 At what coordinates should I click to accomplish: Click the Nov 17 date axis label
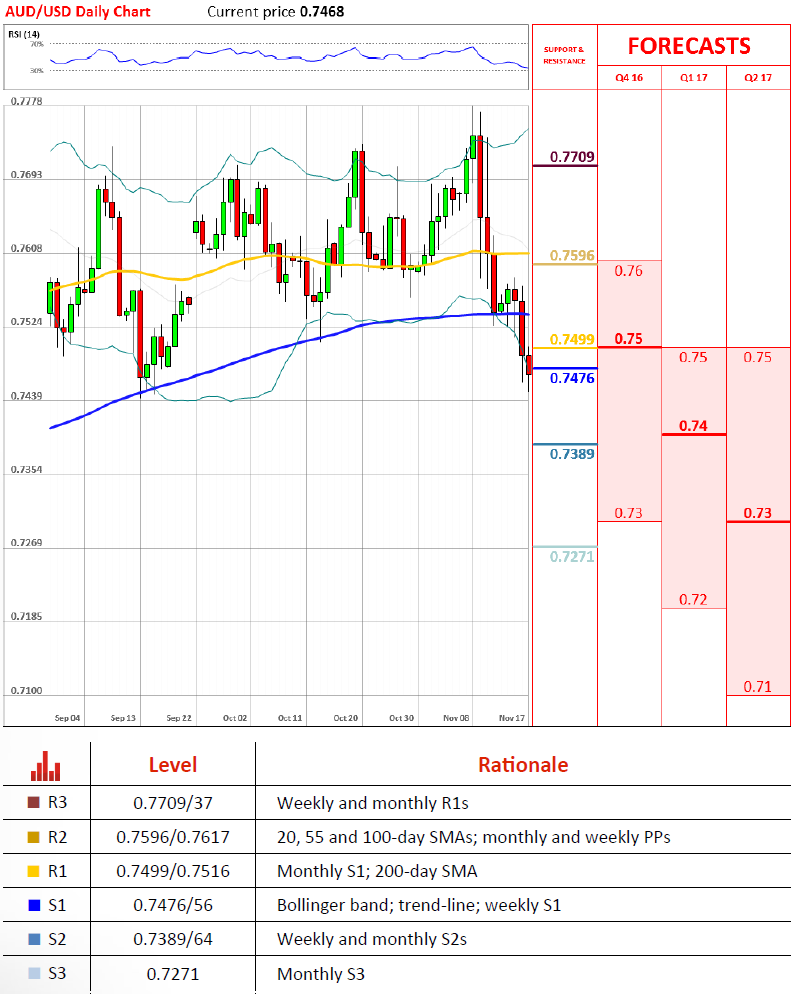coord(512,718)
